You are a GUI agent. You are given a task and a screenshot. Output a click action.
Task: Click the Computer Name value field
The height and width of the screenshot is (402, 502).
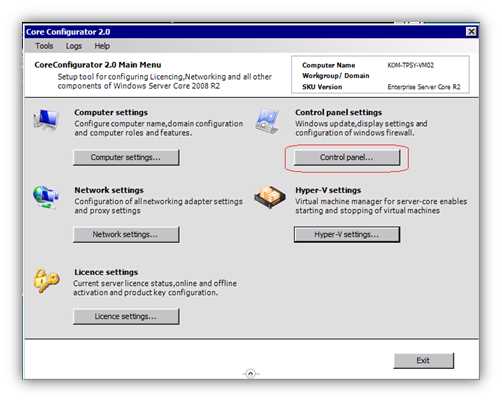click(x=411, y=65)
